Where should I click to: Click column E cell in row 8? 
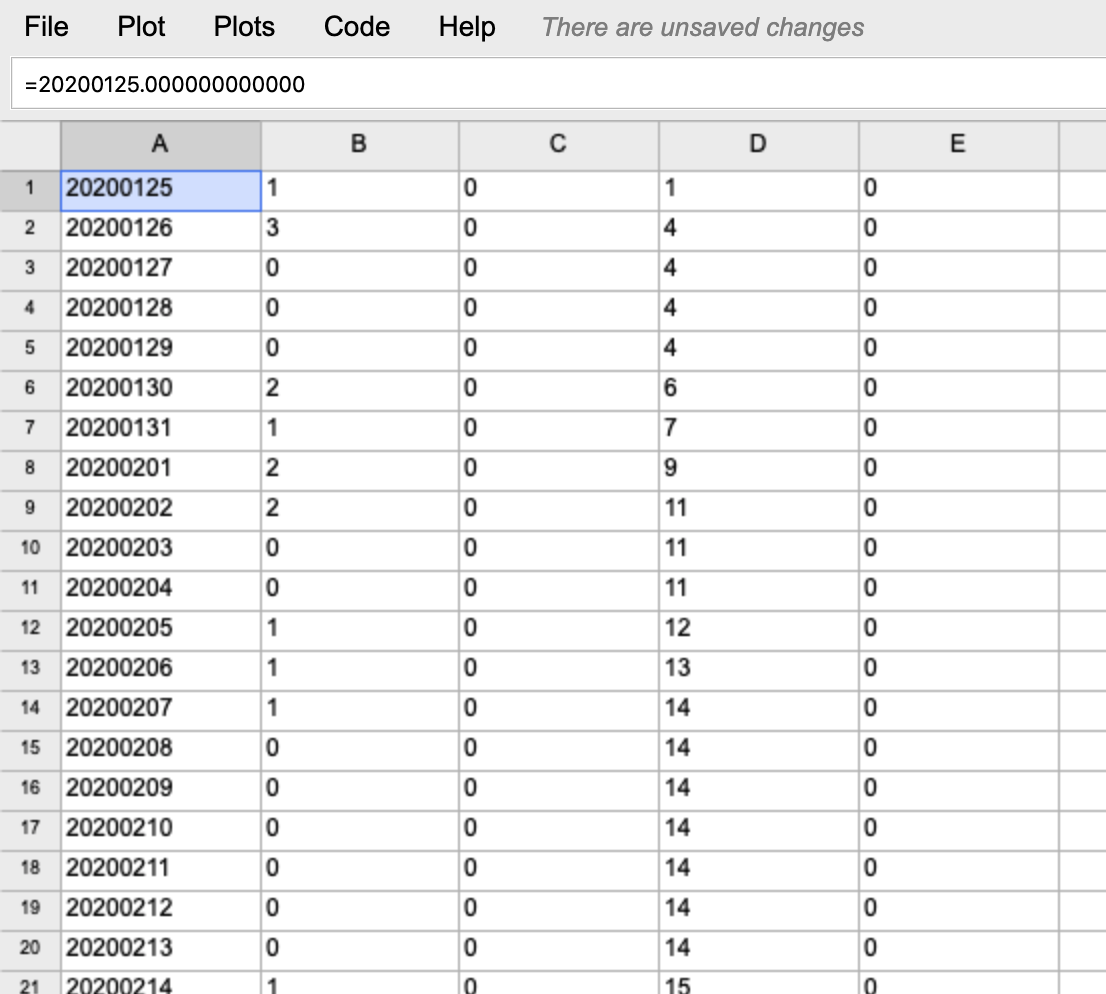point(959,471)
